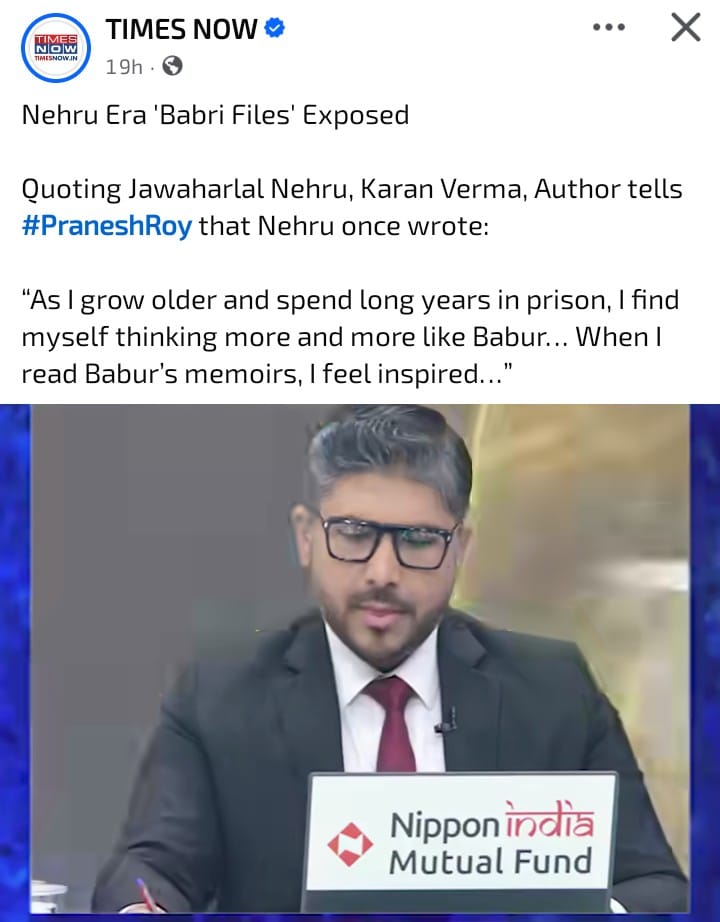This screenshot has height=922, width=720.
Task: Open the three-dot post options menu
Action: pyautogui.click(x=609, y=27)
